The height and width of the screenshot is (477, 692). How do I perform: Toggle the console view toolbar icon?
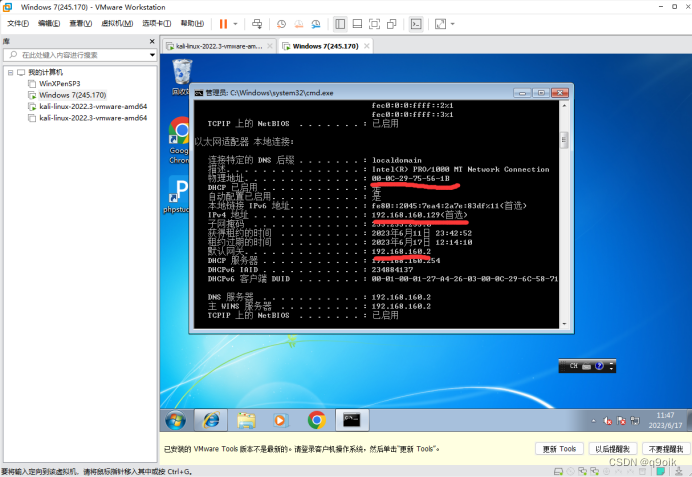[x=416, y=24]
